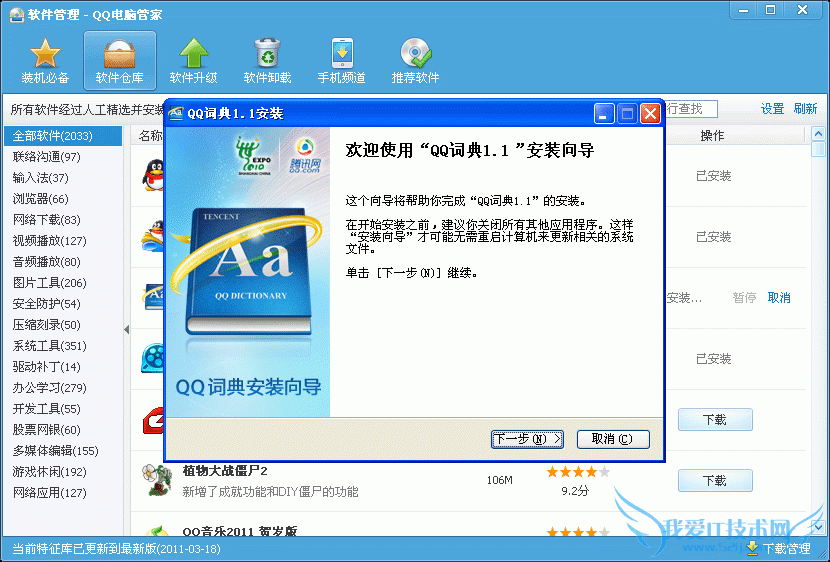The image size is (830, 562).
Task: Click the 植物大战僵尸2 game icon
Action: [157, 480]
